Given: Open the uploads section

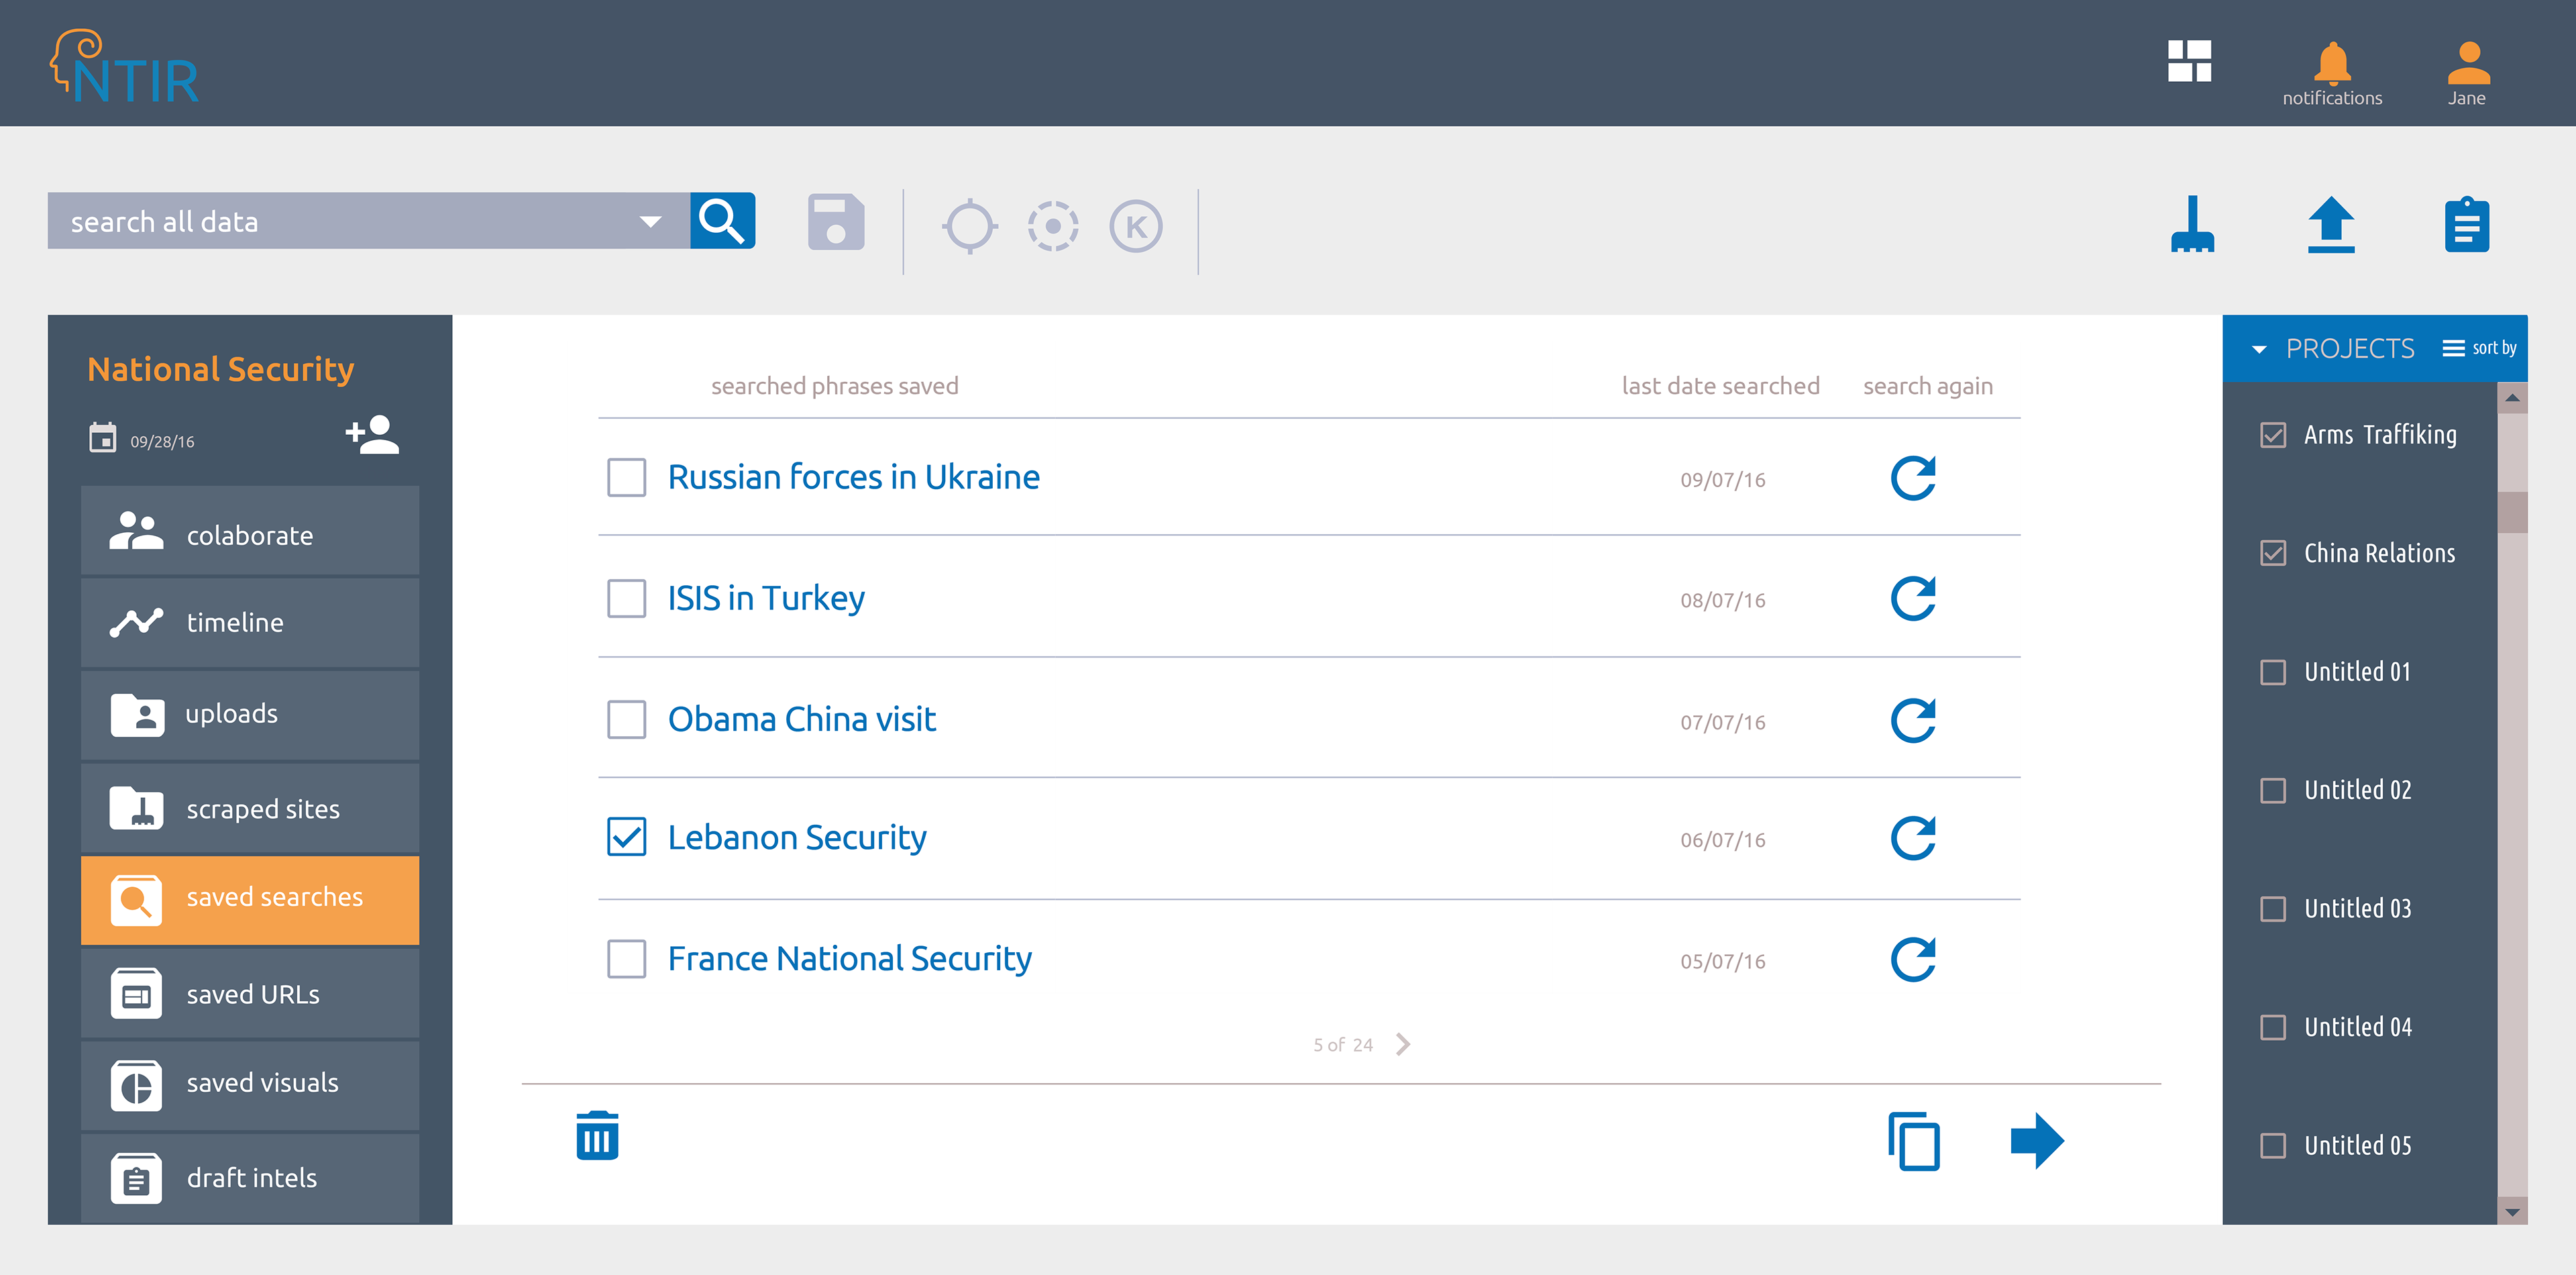Looking at the screenshot, I should 250,715.
